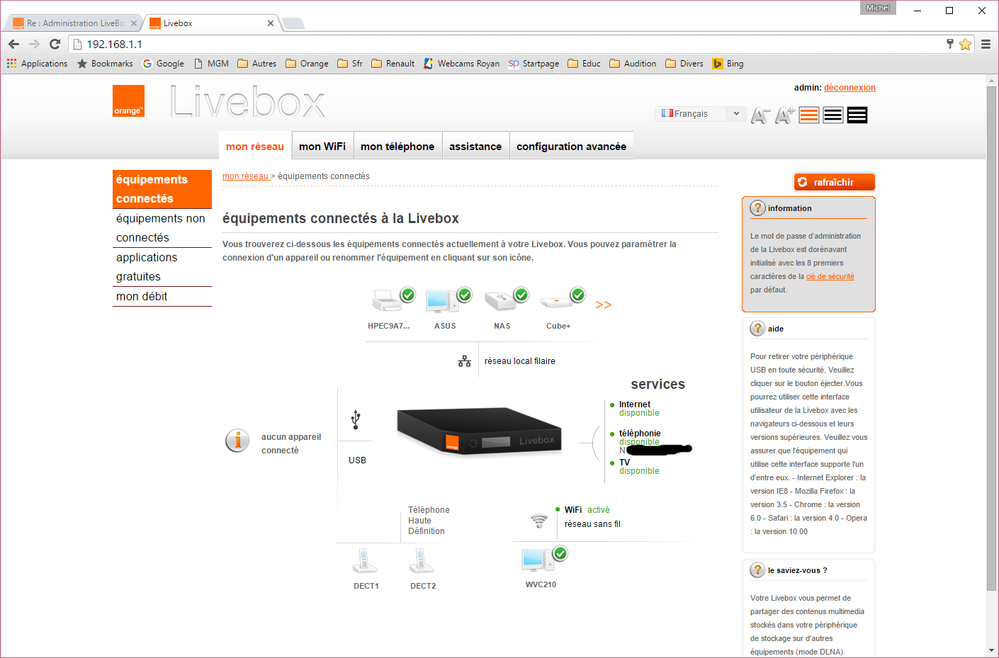Open the Google bookmark
Viewport: 999px width, 658px height.
pyautogui.click(x=163, y=64)
